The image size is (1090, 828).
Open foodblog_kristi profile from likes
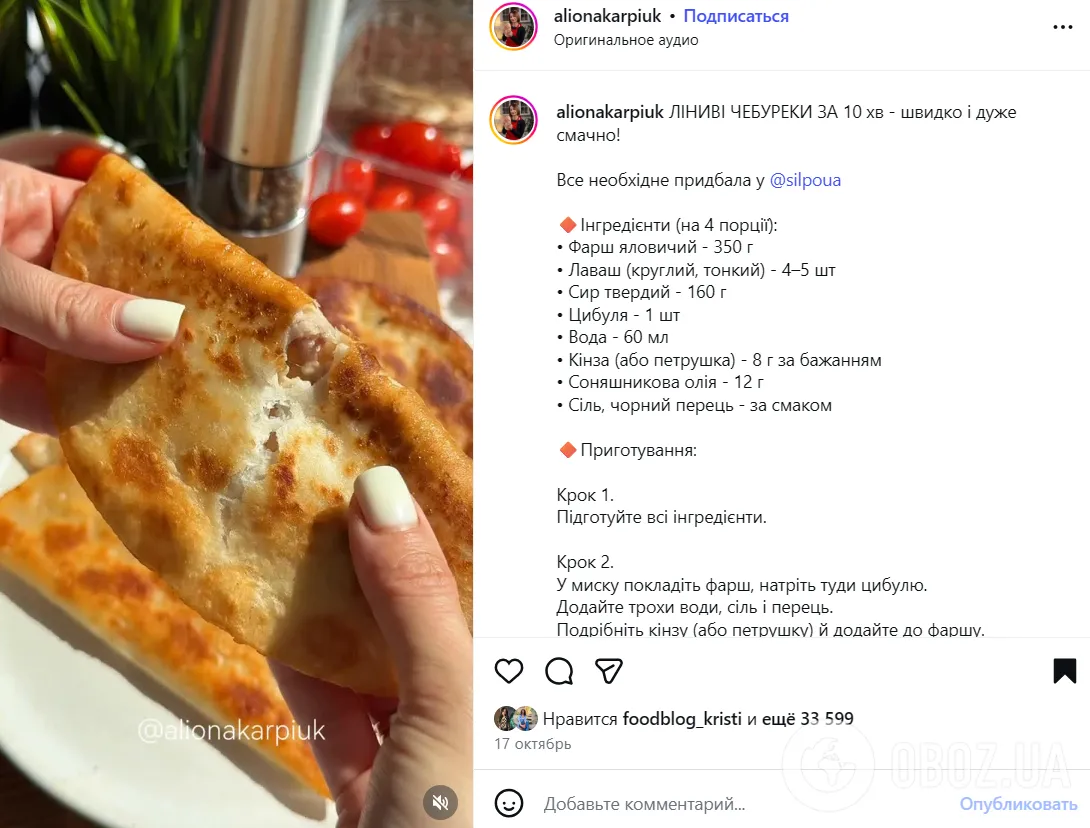[x=682, y=719]
